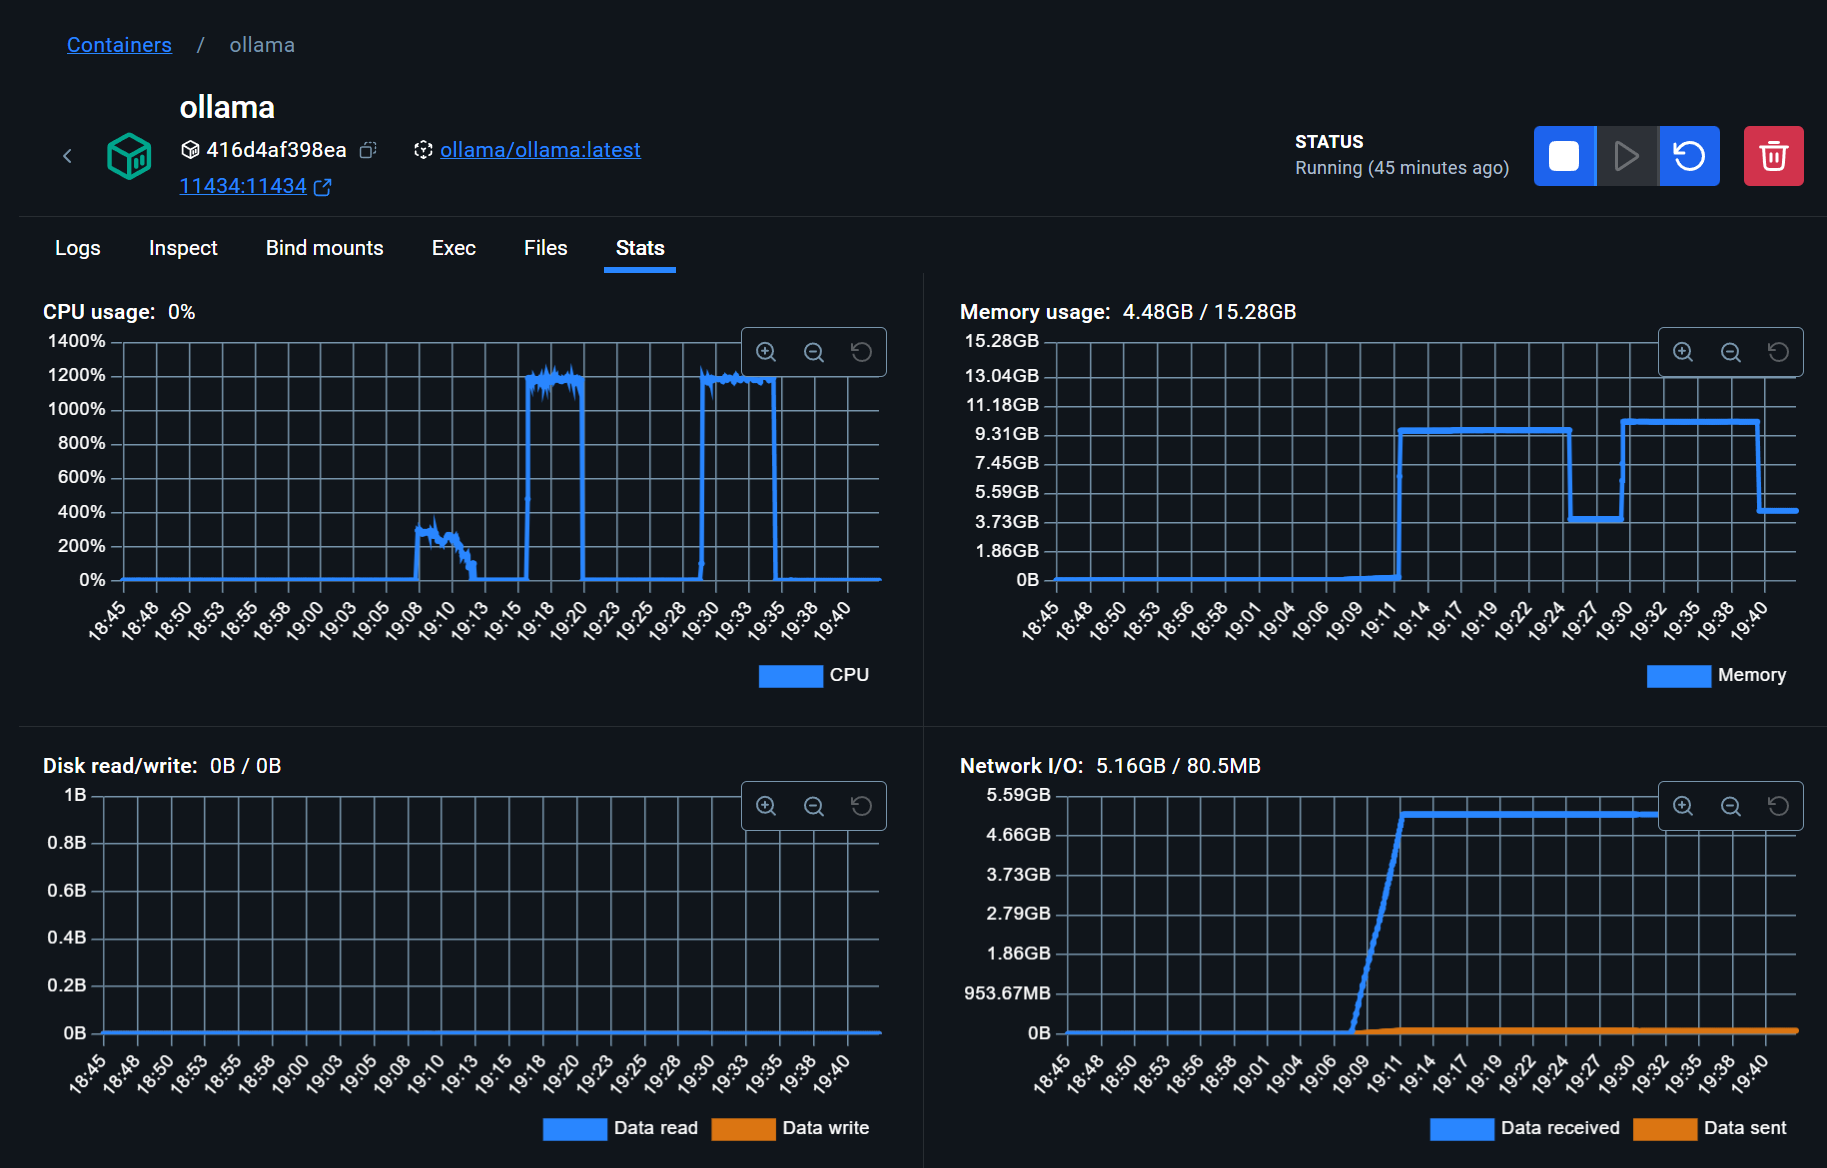Click the image icon beside ollama/ollama:latest
Image resolution: width=1827 pixels, height=1168 pixels.
tap(423, 150)
